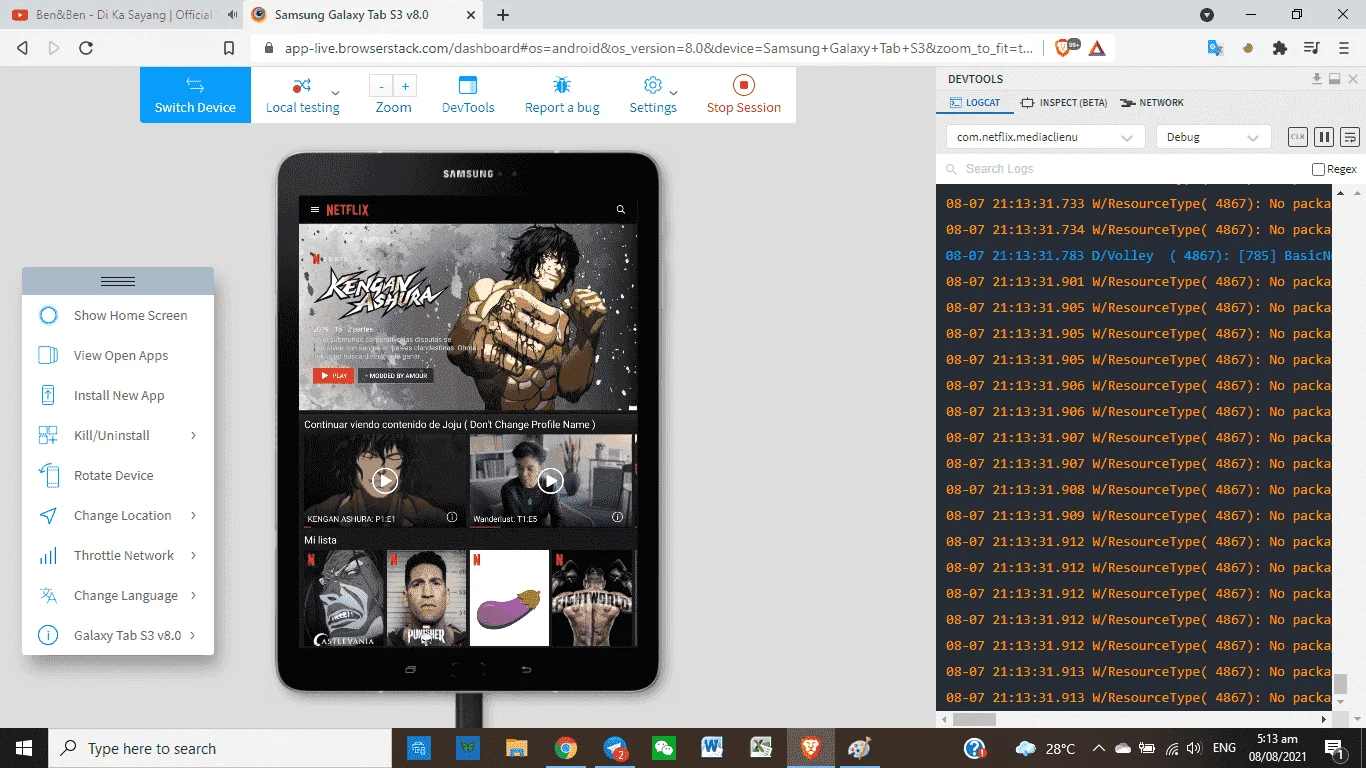Open Chrome from the taskbar
Viewport: 1366px width, 768px height.
tap(566, 748)
